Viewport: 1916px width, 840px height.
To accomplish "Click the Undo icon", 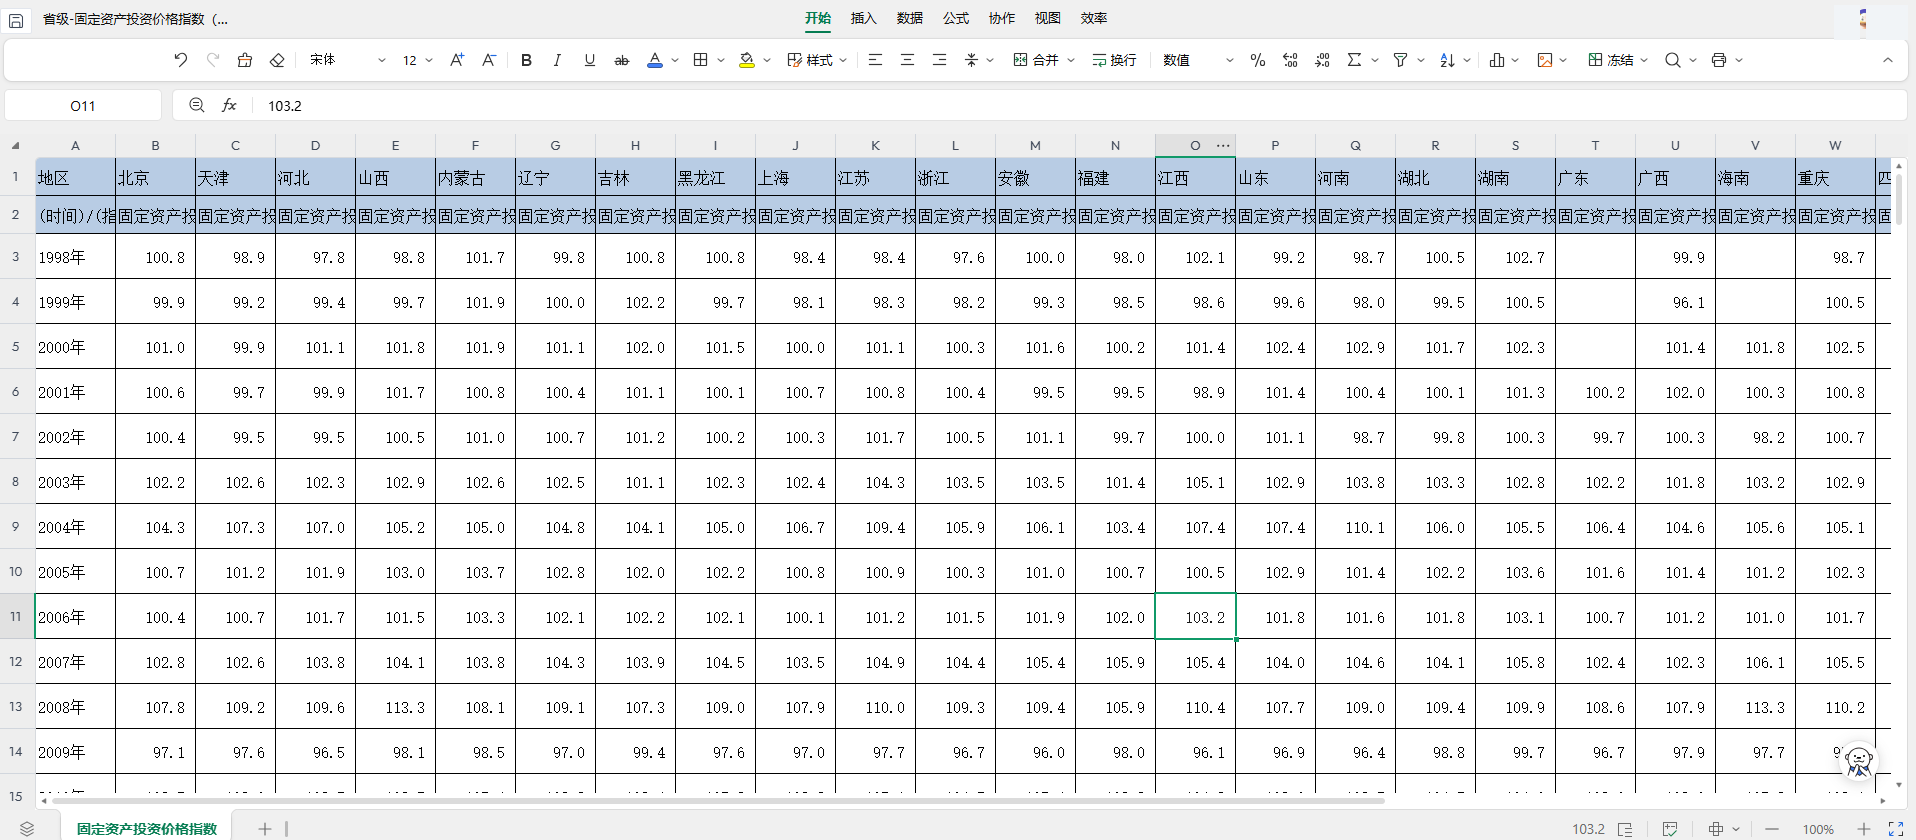I will coord(180,60).
